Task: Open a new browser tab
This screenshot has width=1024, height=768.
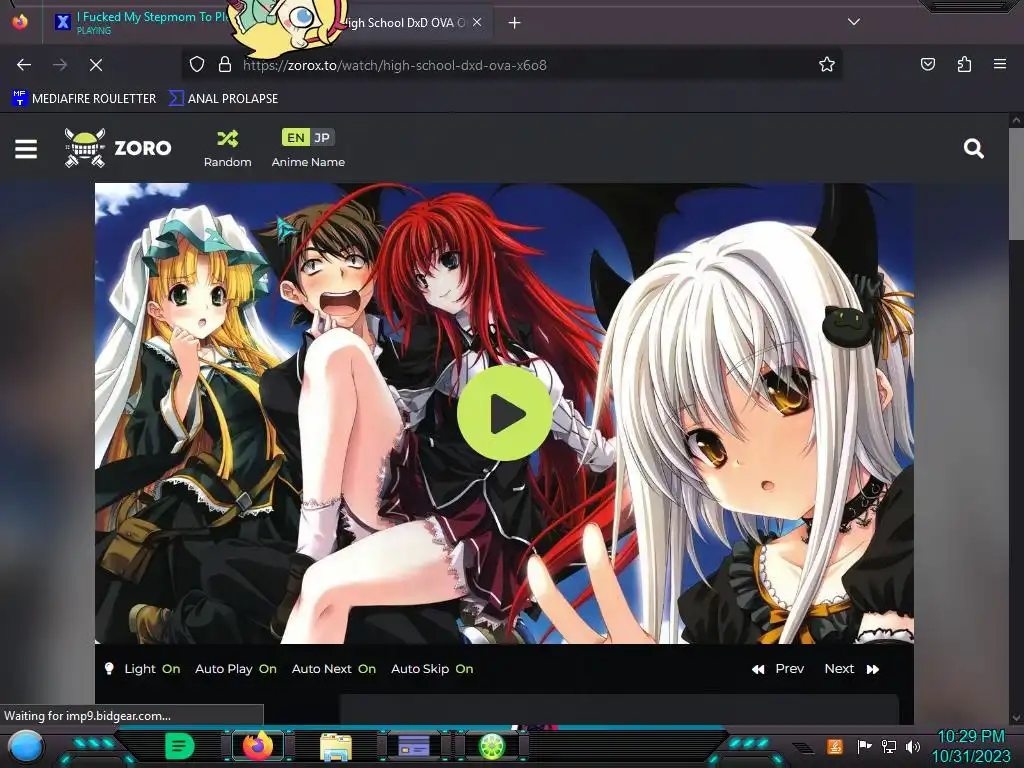Action: click(x=515, y=23)
